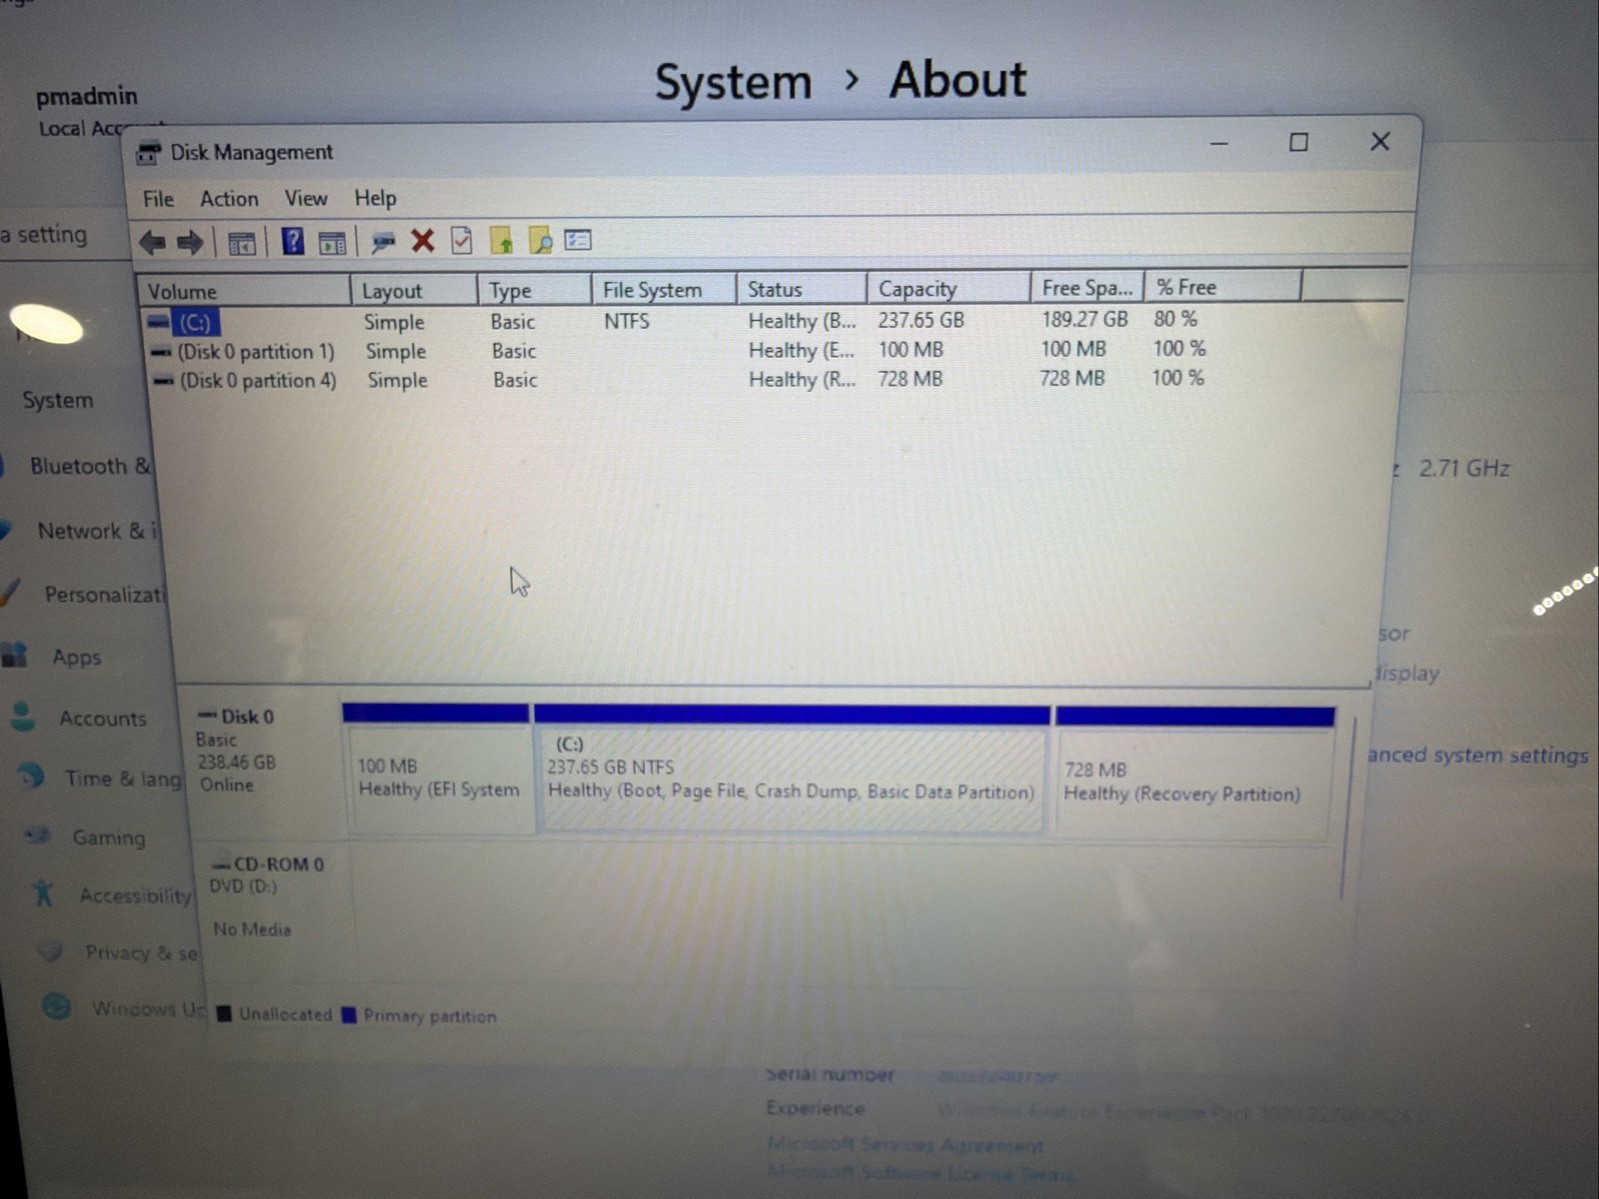
Task: Open Accessibility in the Settings sidebar
Action: click(x=135, y=895)
